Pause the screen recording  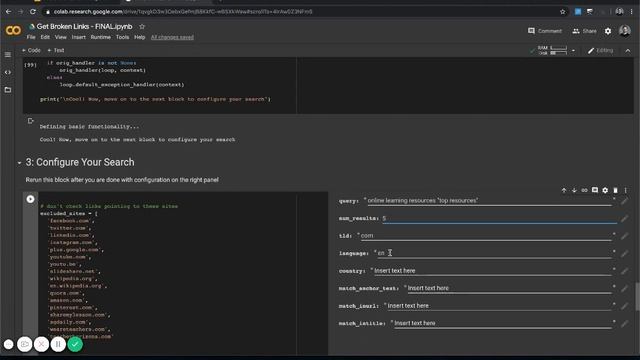[58, 344]
